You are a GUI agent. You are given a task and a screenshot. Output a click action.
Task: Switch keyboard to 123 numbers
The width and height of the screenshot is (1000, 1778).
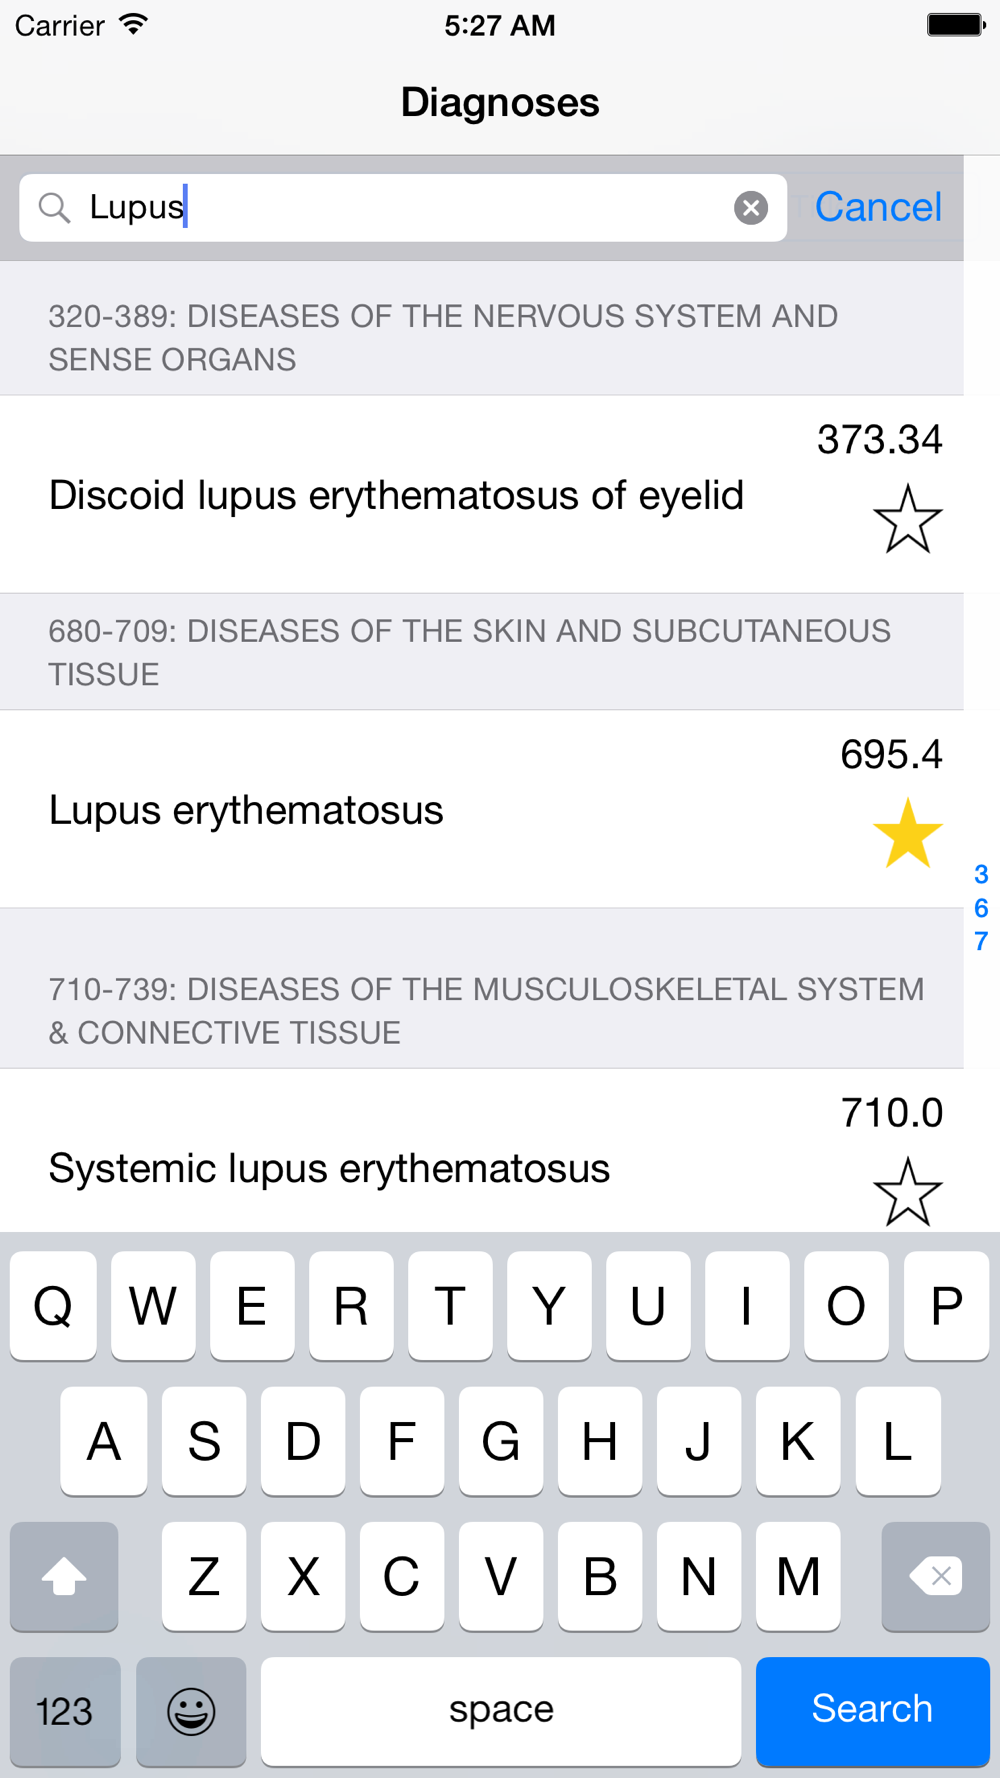[65, 1710]
